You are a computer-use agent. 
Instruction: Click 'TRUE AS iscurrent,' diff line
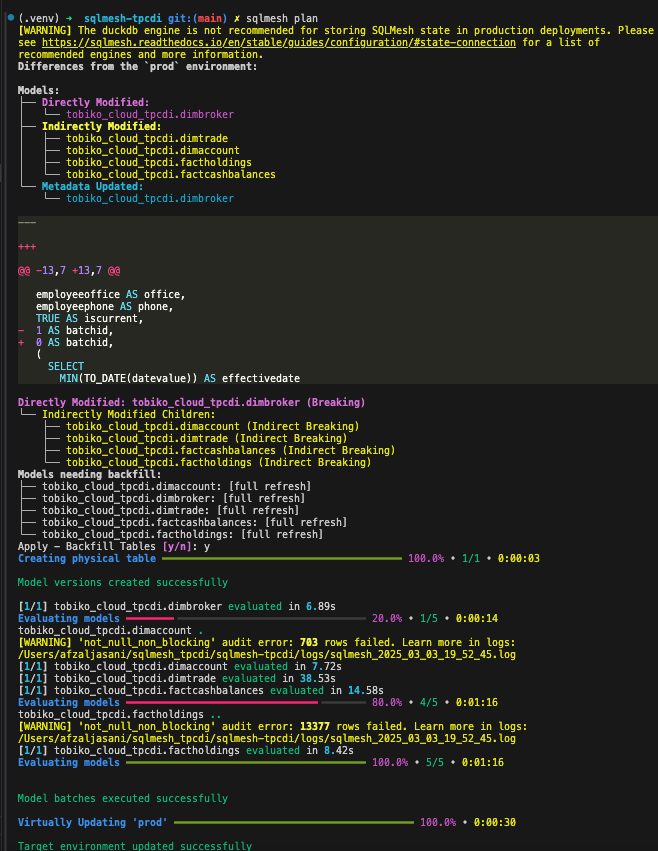click(x=90, y=318)
